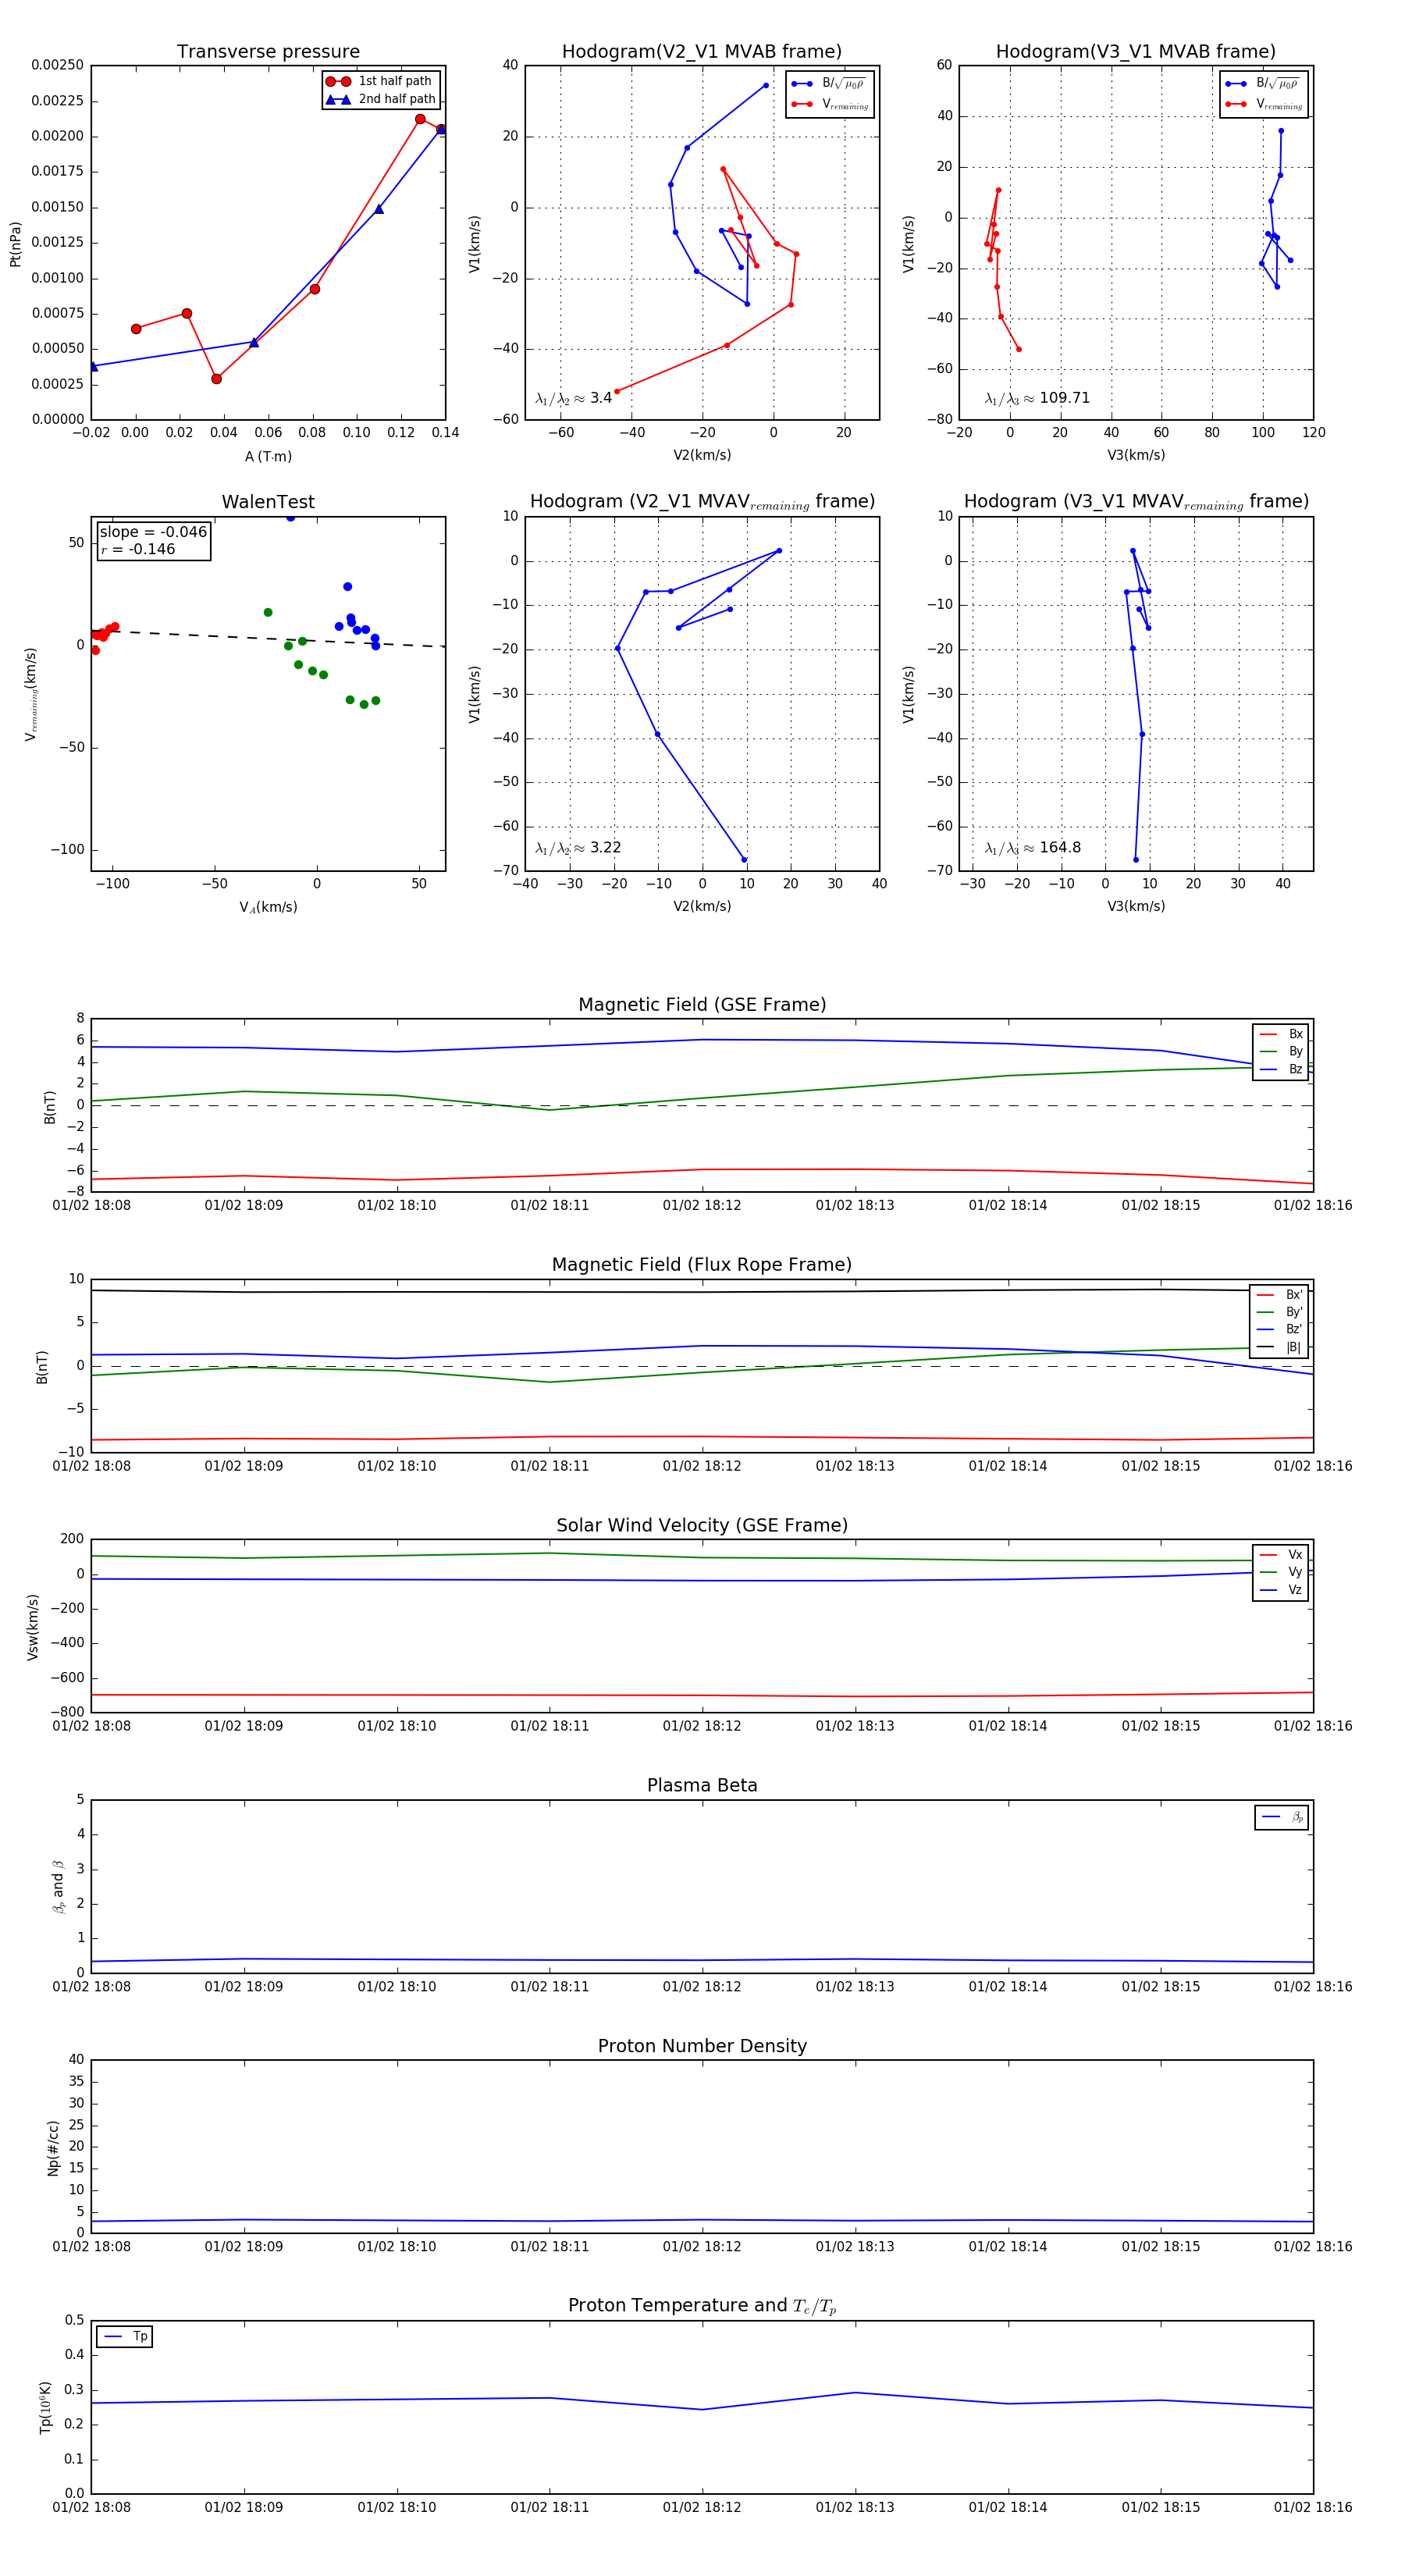Select the 'Vz' legend entry
Screen dimensions: 1405x2576
click(1281, 1590)
